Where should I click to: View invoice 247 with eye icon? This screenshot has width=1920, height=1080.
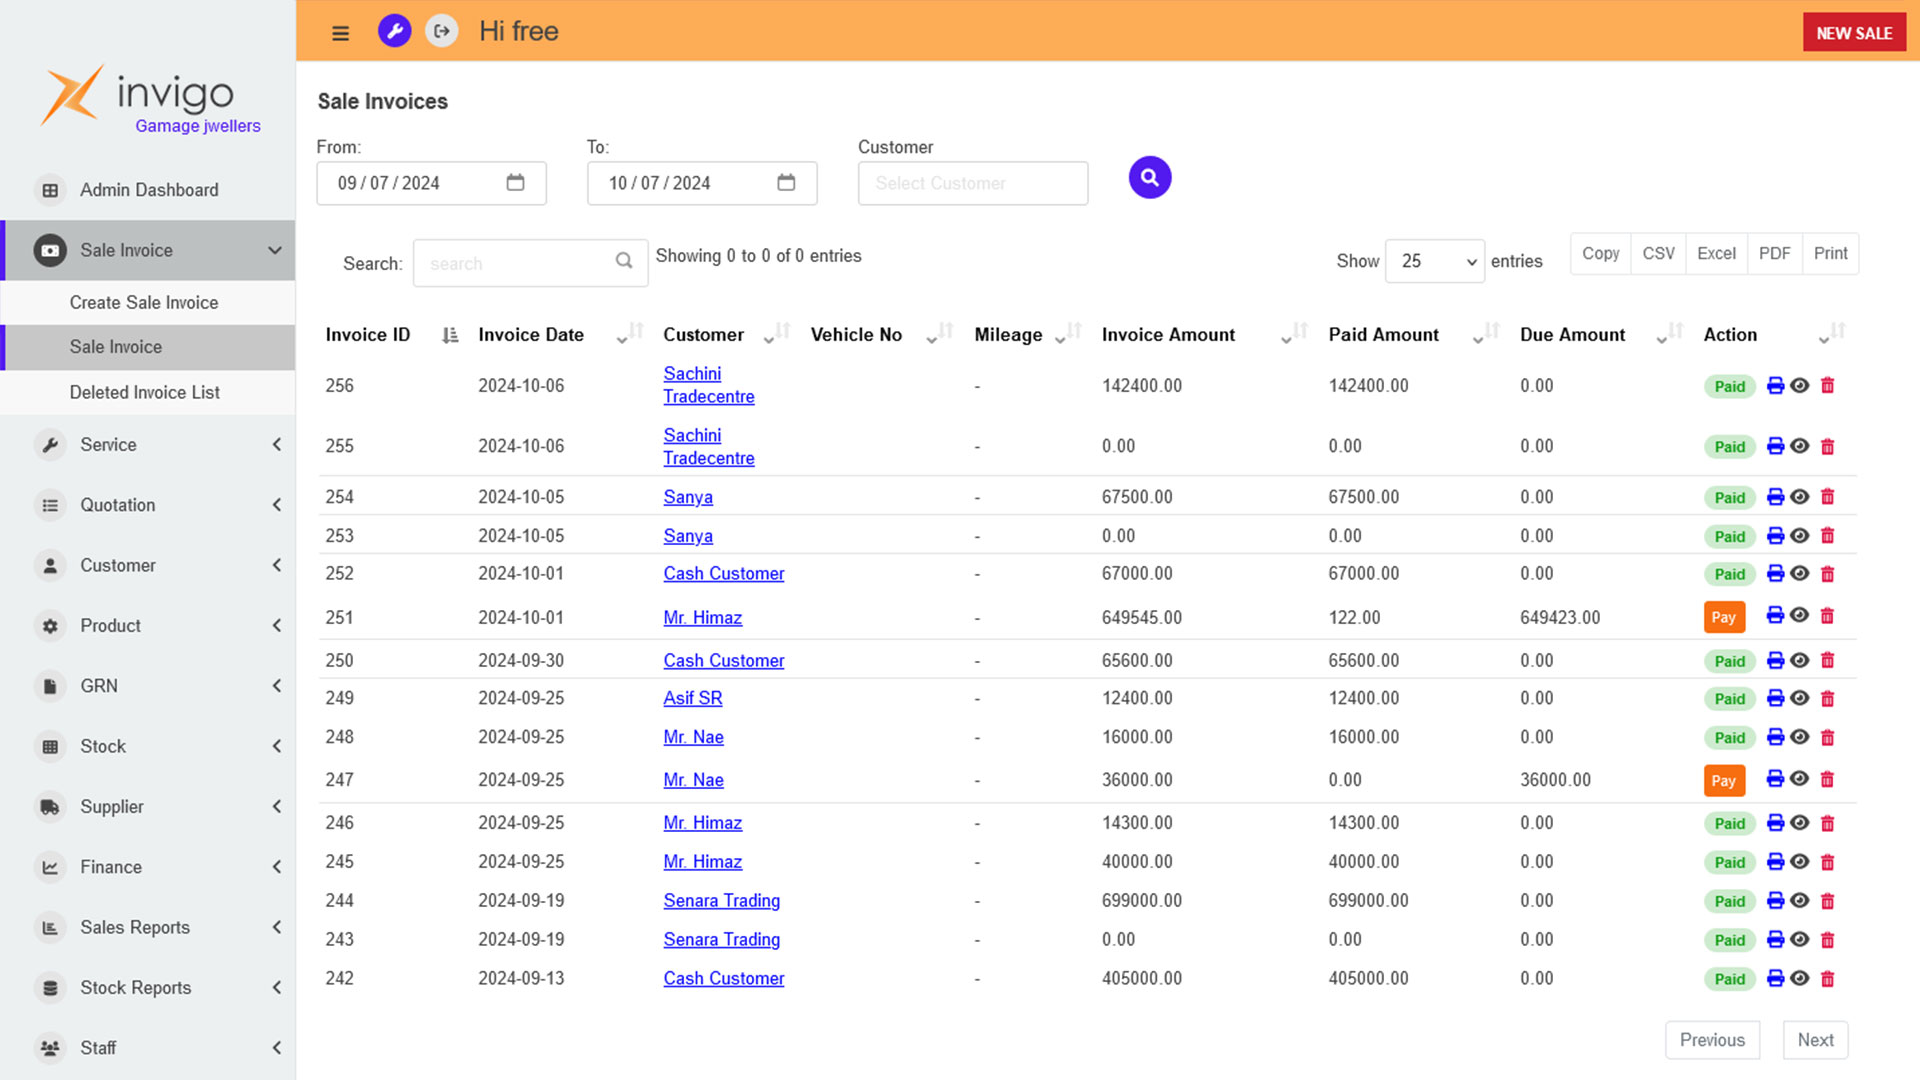point(1799,779)
